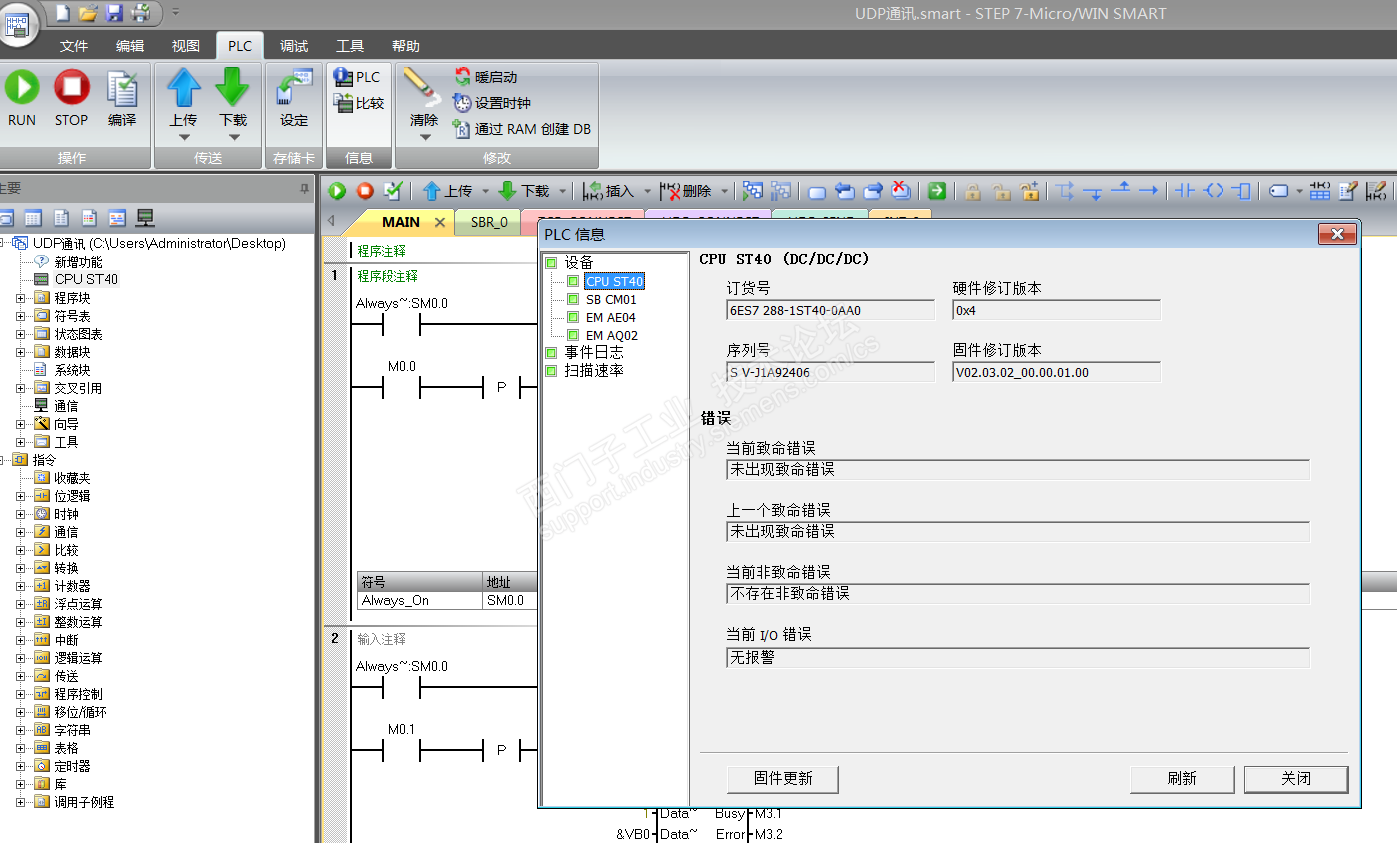Image resolution: width=1397 pixels, height=843 pixels.
Task: Close the MAIN editor tab
Action: (440, 222)
